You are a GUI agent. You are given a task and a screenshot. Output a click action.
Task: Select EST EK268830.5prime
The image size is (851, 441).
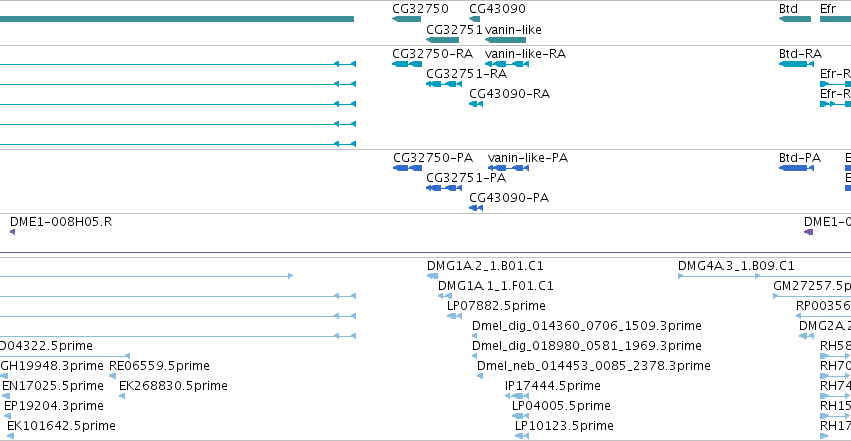point(173,386)
